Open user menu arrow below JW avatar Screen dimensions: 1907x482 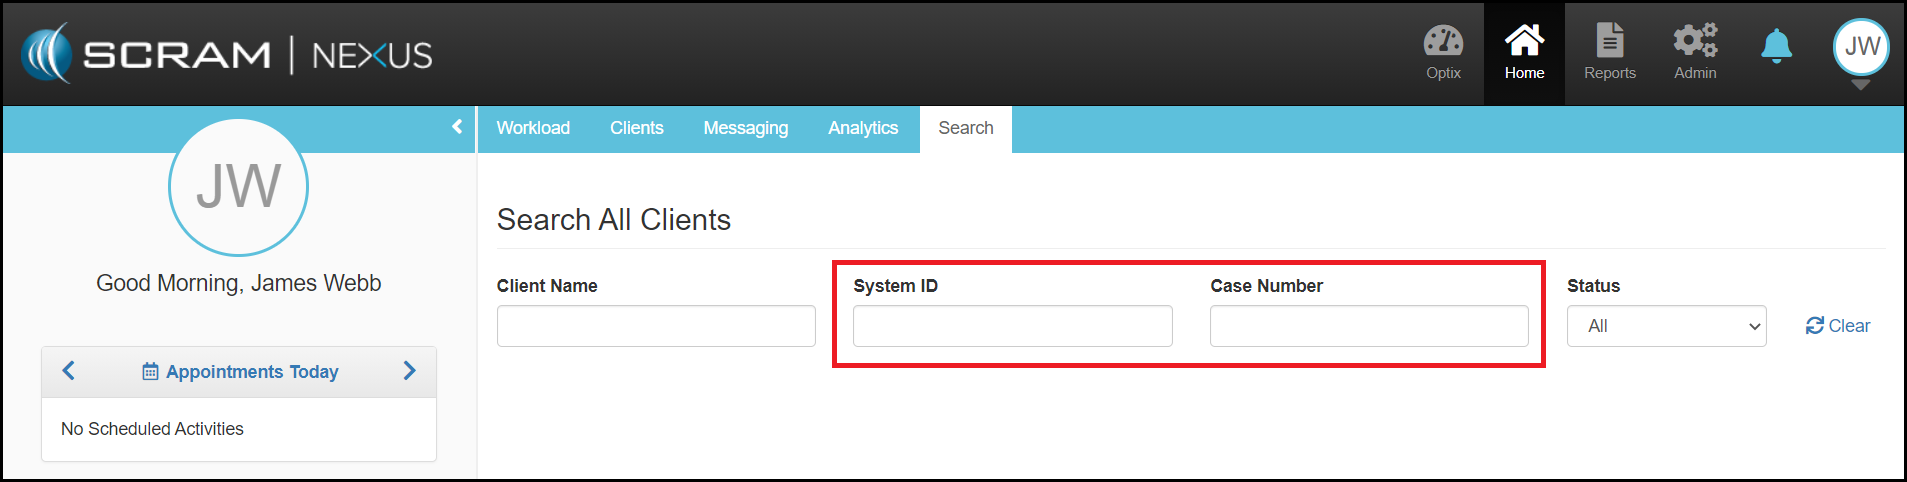coord(1860,86)
